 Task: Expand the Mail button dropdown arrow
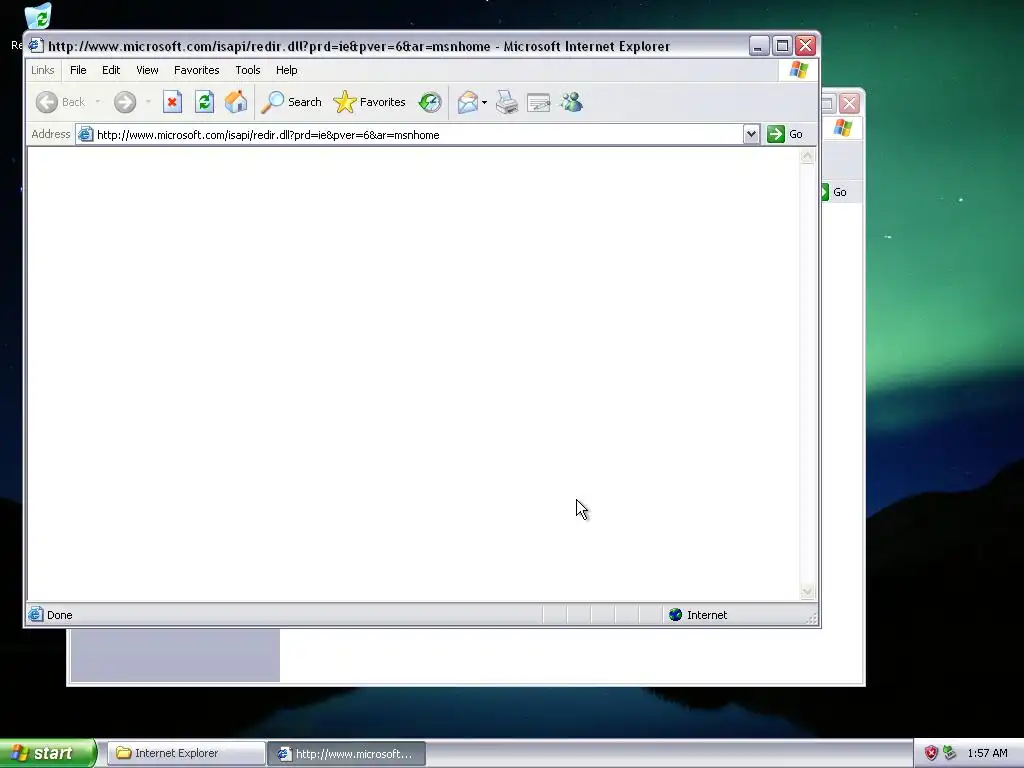click(x=485, y=103)
